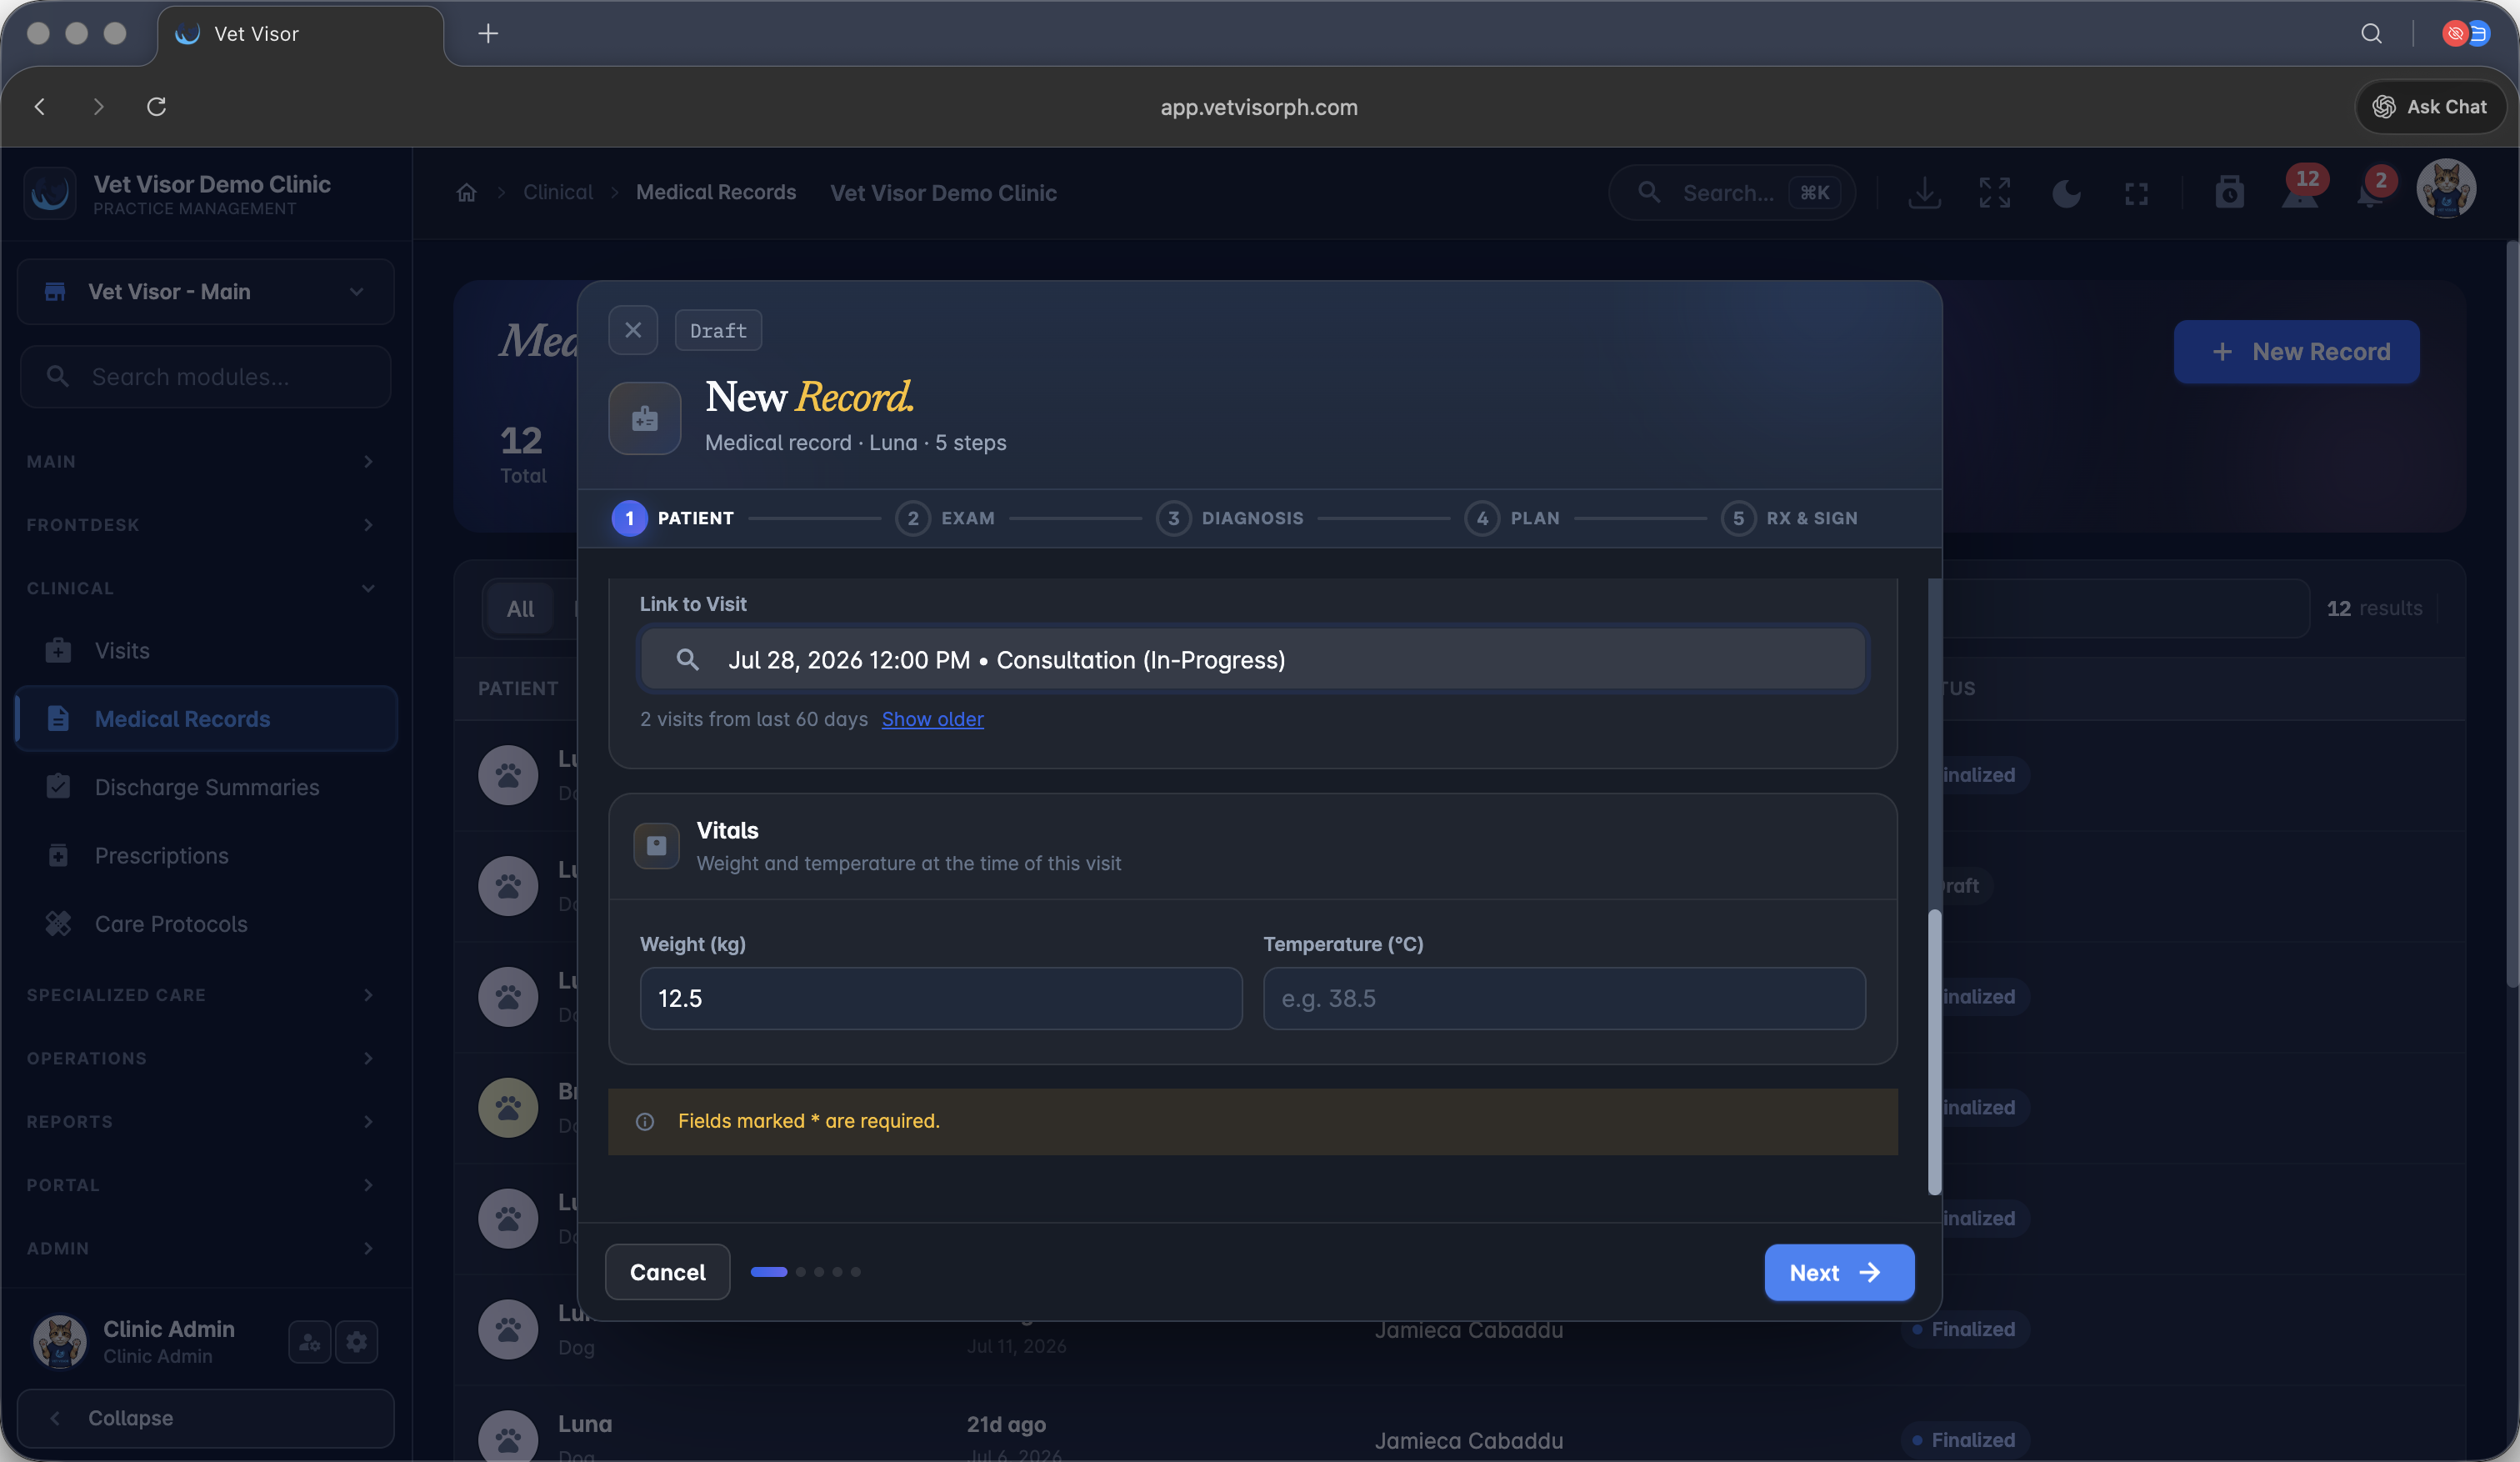Click the Show older link

(932, 719)
